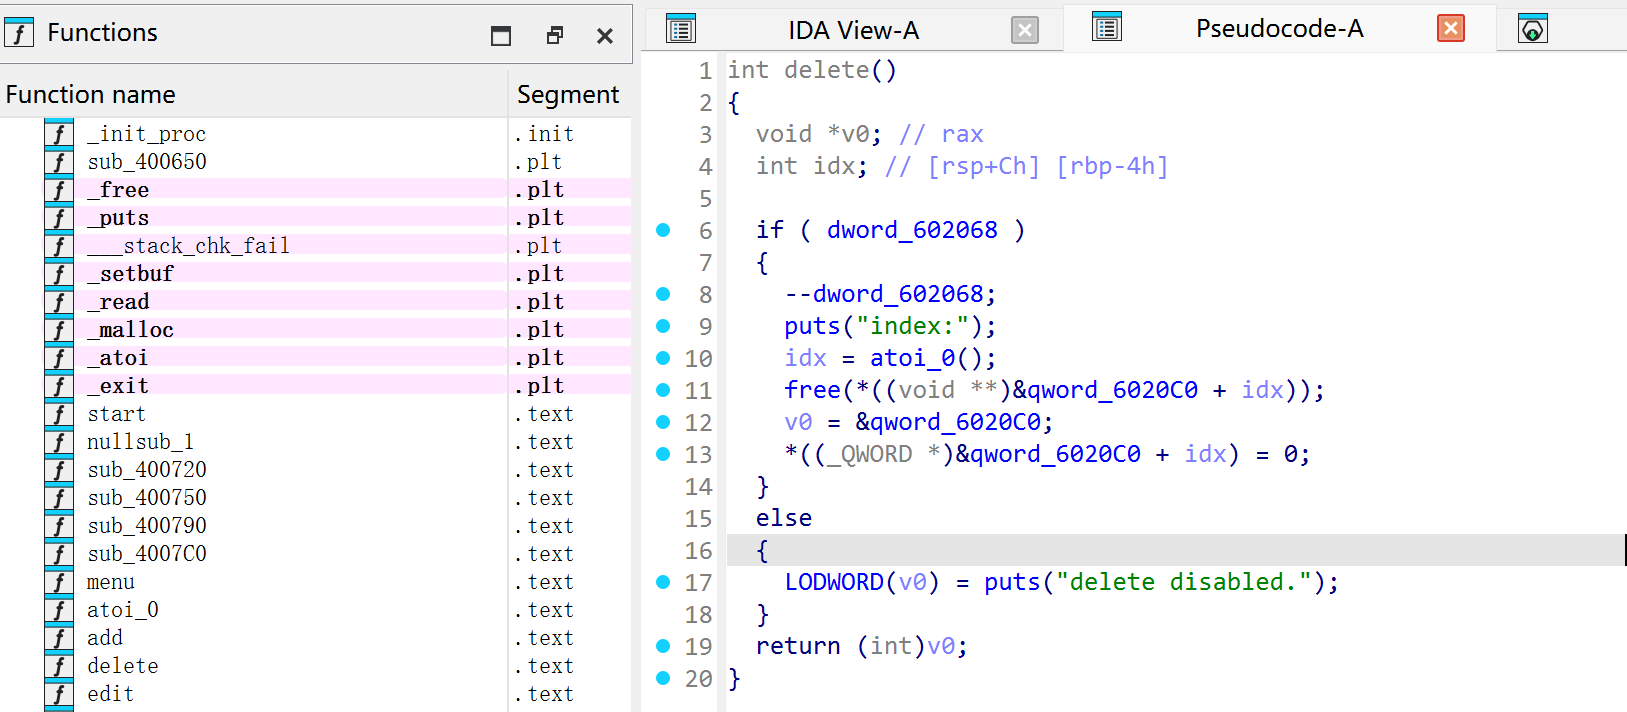Click the Pseudocode-A tab icon
The image size is (1627, 712).
click(1107, 28)
